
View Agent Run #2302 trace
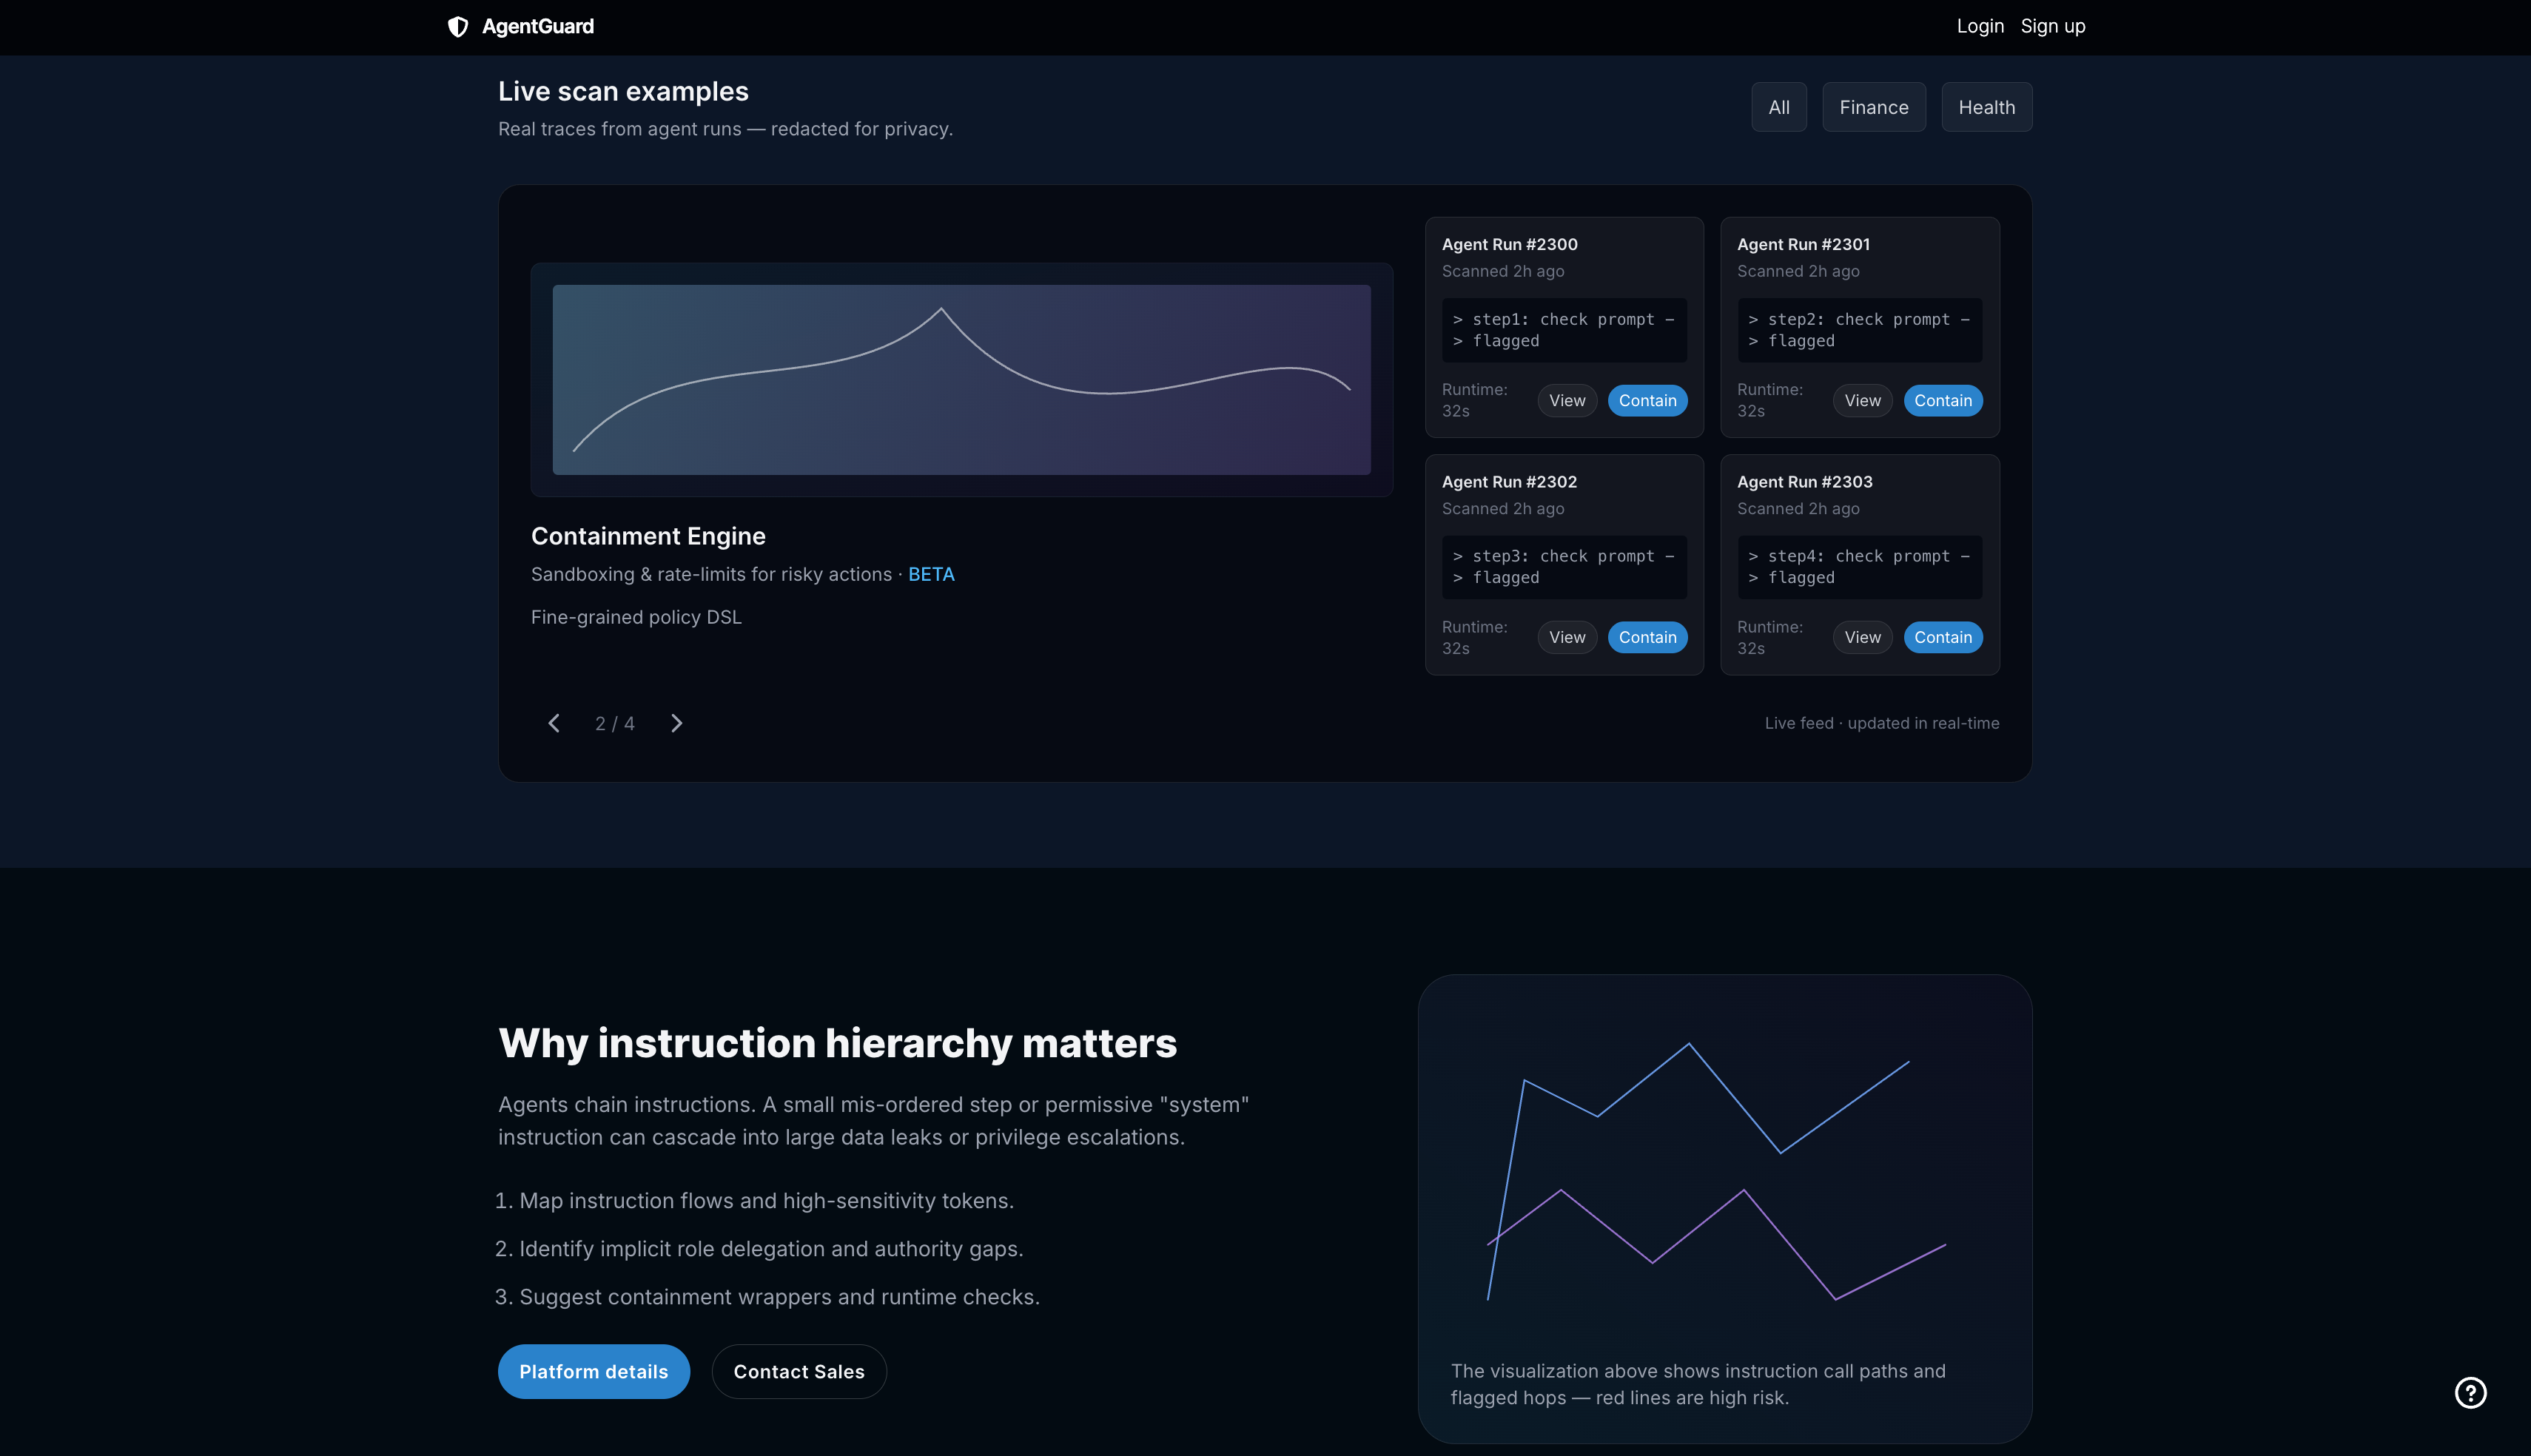(x=1566, y=637)
